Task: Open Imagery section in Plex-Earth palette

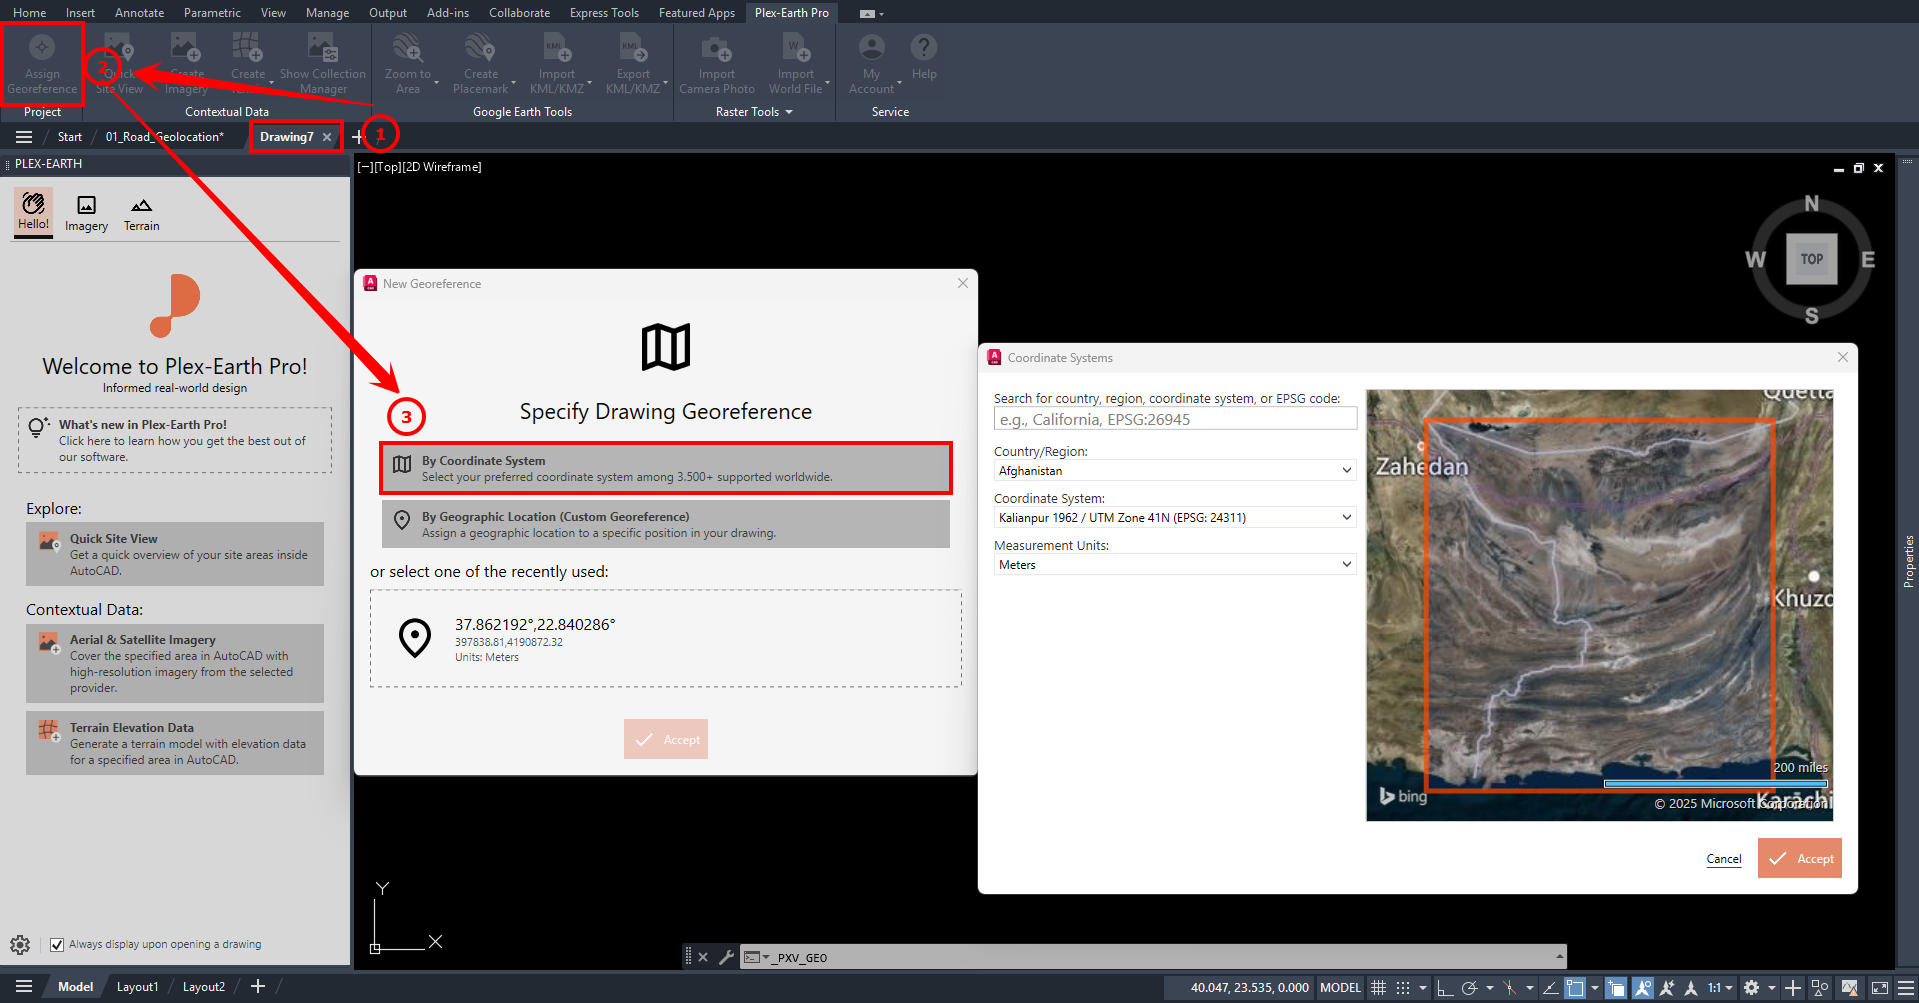Action: pyautogui.click(x=86, y=213)
